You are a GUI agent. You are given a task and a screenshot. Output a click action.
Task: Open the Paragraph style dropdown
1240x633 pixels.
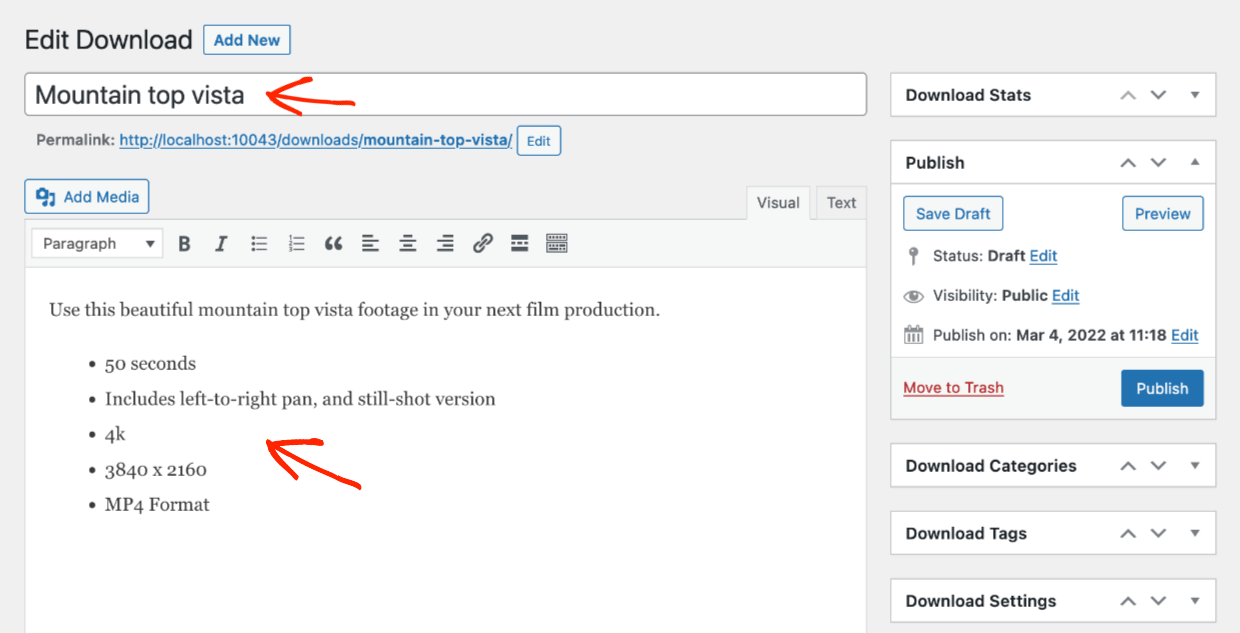[x=96, y=243]
